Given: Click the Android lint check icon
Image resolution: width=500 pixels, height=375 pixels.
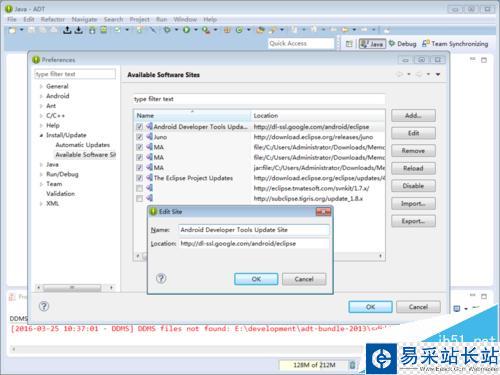Looking at the screenshot, I should pyautogui.click(x=117, y=30).
